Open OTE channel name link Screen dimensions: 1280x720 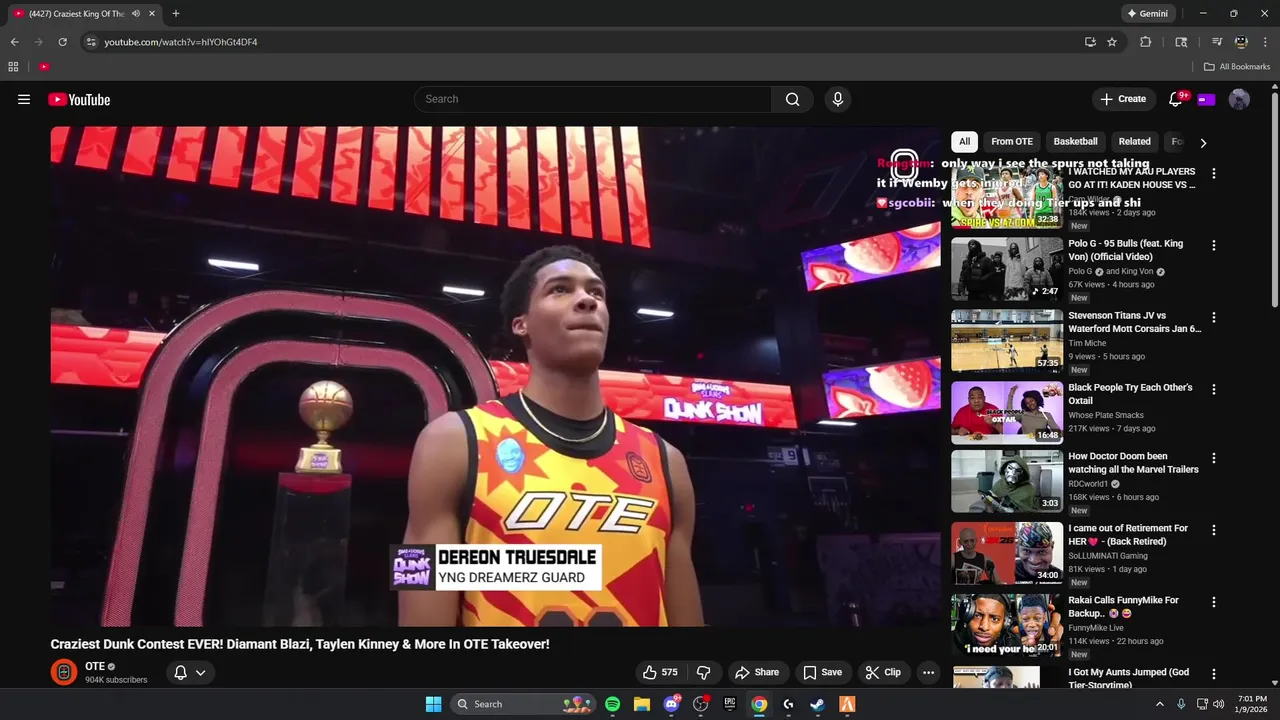[95, 666]
